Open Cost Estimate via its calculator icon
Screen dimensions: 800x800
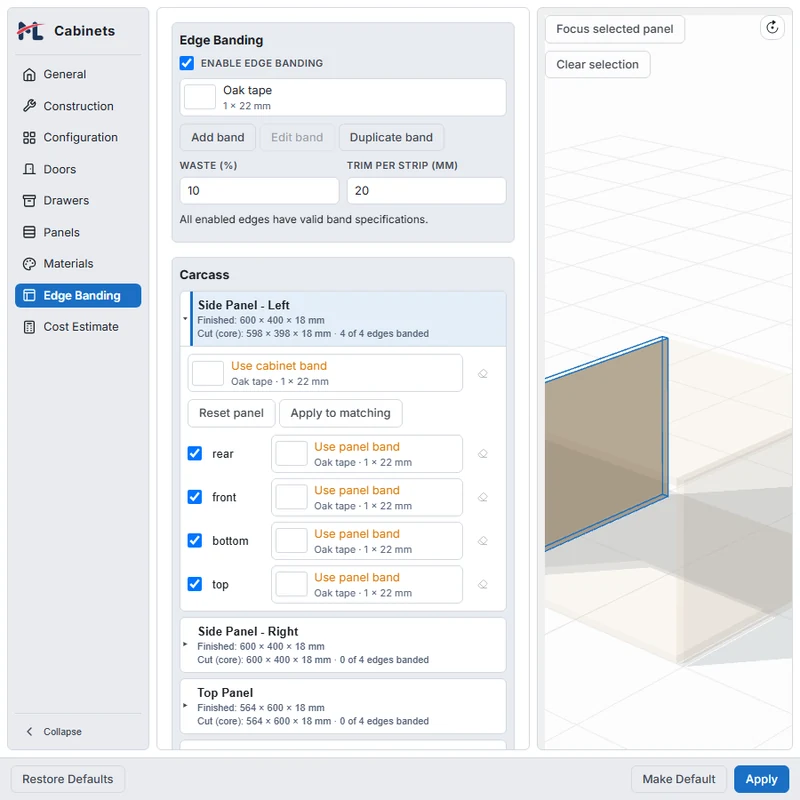click(29, 327)
